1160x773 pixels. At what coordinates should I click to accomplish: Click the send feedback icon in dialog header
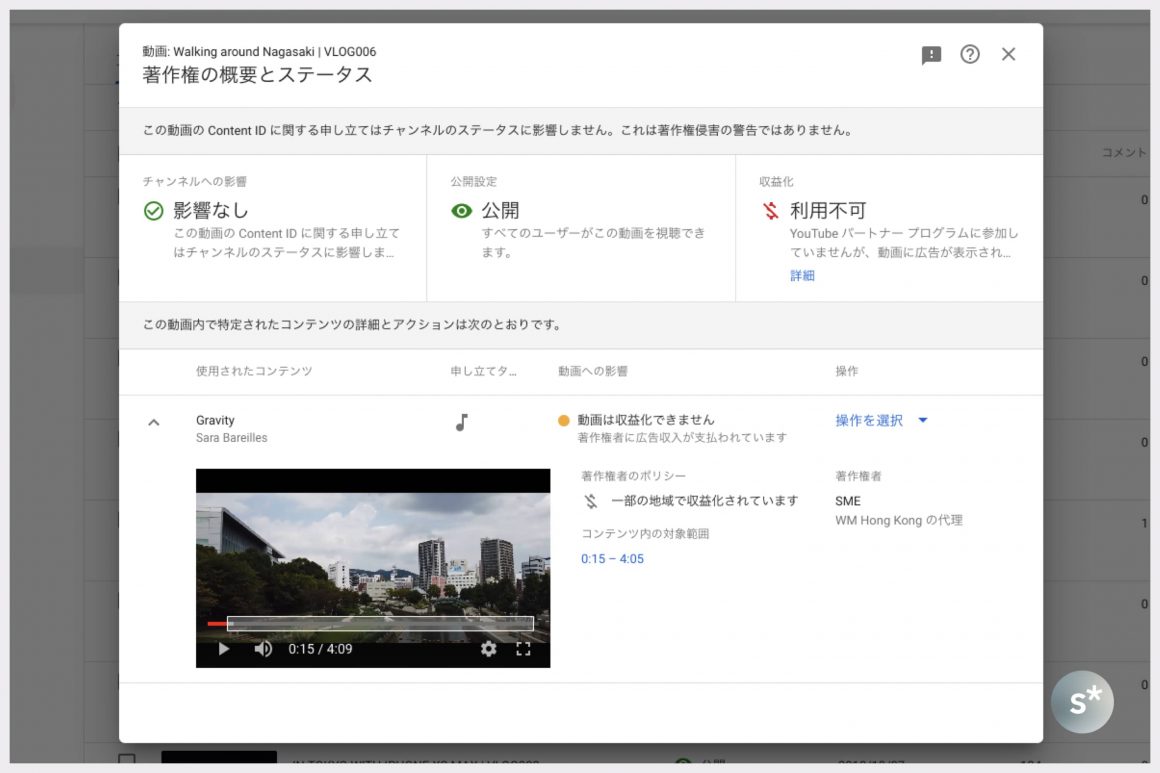click(931, 55)
